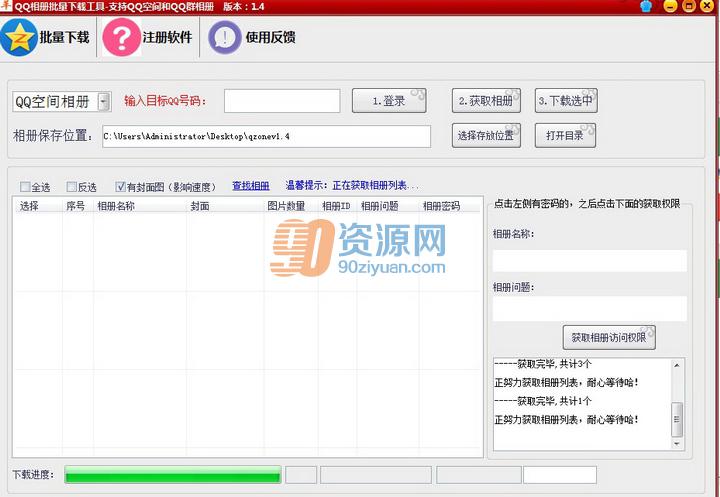
Task: Click the 1.登录 button
Action: click(389, 101)
